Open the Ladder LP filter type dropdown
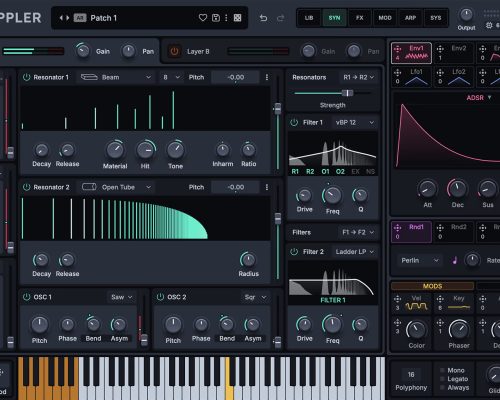Image resolution: width=500 pixels, height=400 pixels. pos(355,252)
